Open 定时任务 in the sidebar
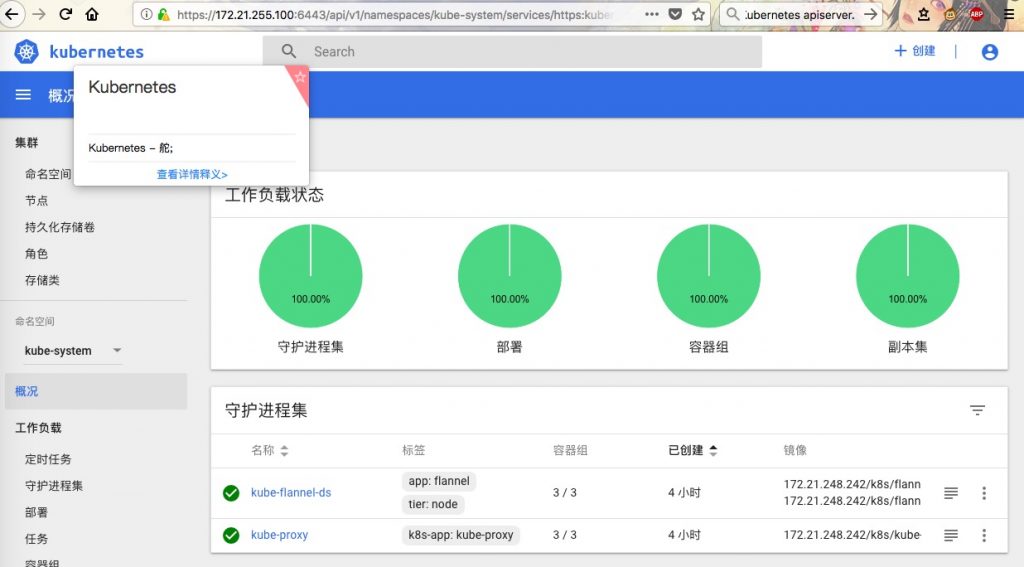This screenshot has height=567, width=1024. 48,459
